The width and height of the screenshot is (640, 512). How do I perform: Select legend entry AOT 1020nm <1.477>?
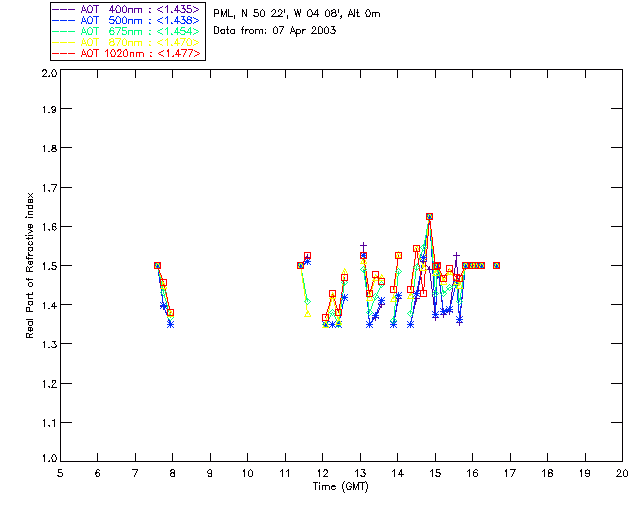click(126, 53)
